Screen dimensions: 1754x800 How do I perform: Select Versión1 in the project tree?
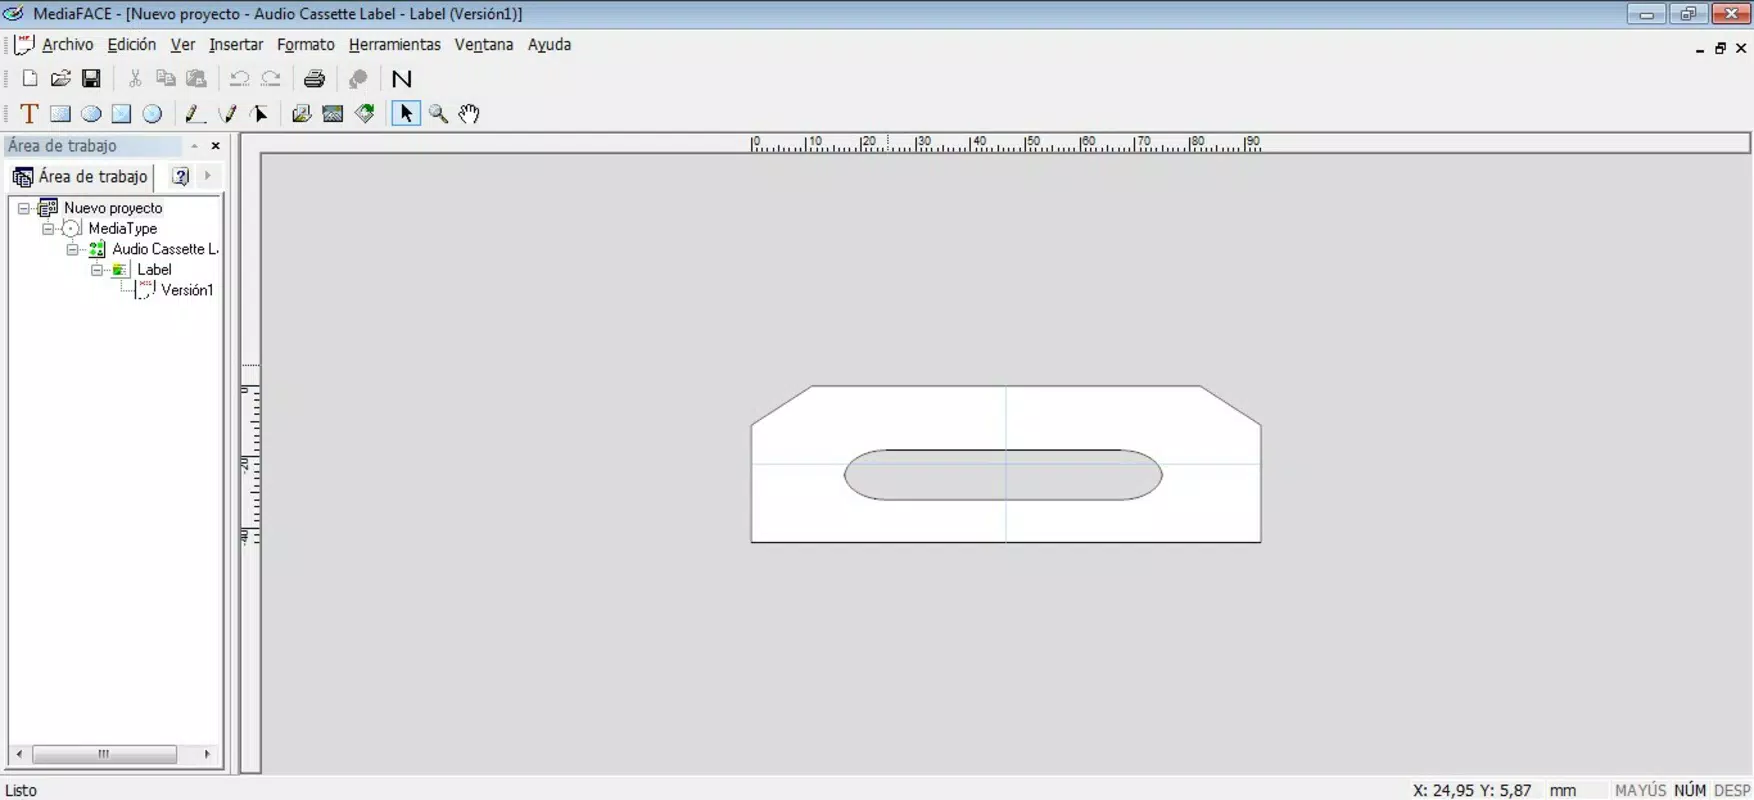[187, 290]
